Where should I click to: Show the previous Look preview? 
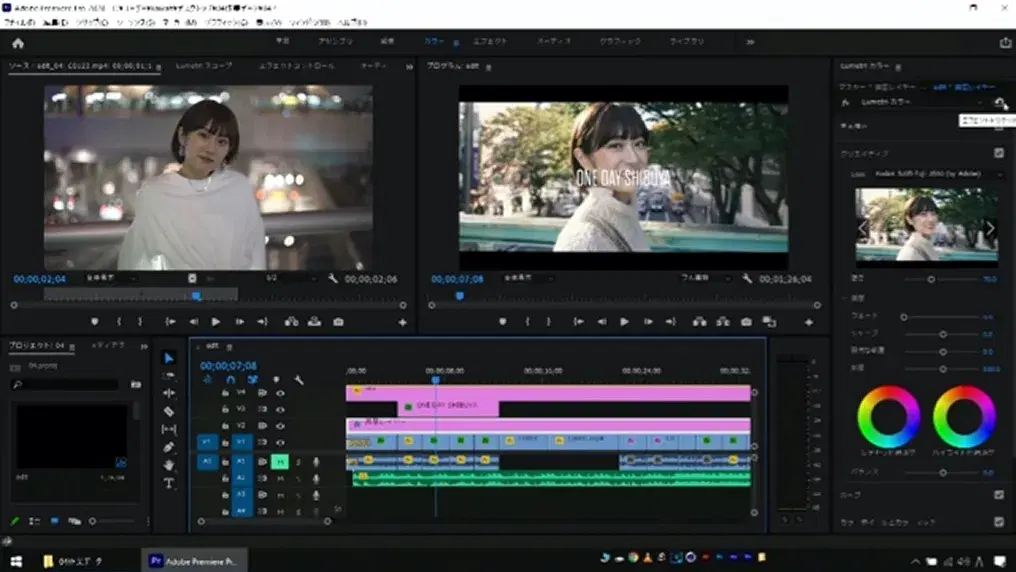tap(862, 228)
